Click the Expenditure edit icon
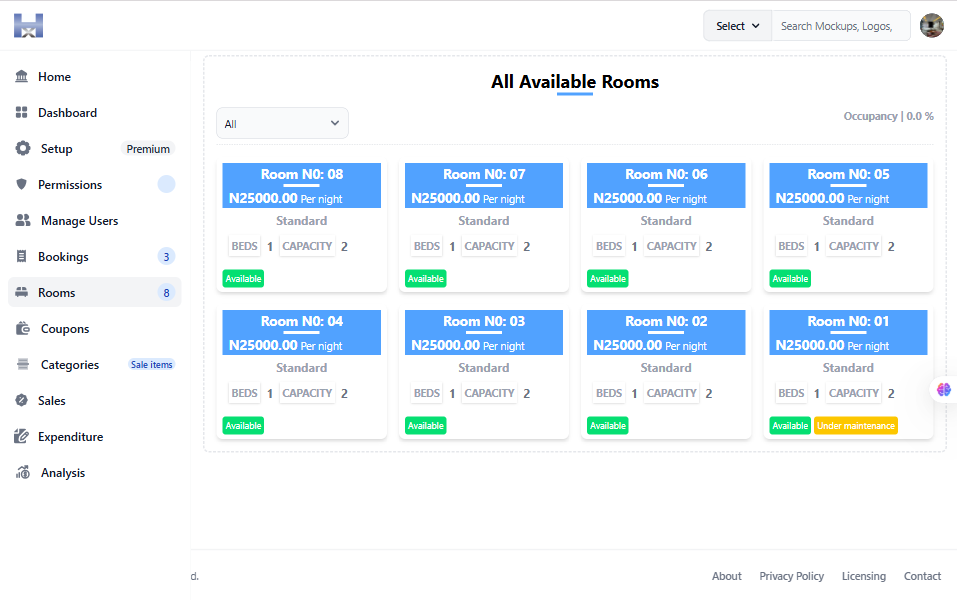 pos(22,437)
